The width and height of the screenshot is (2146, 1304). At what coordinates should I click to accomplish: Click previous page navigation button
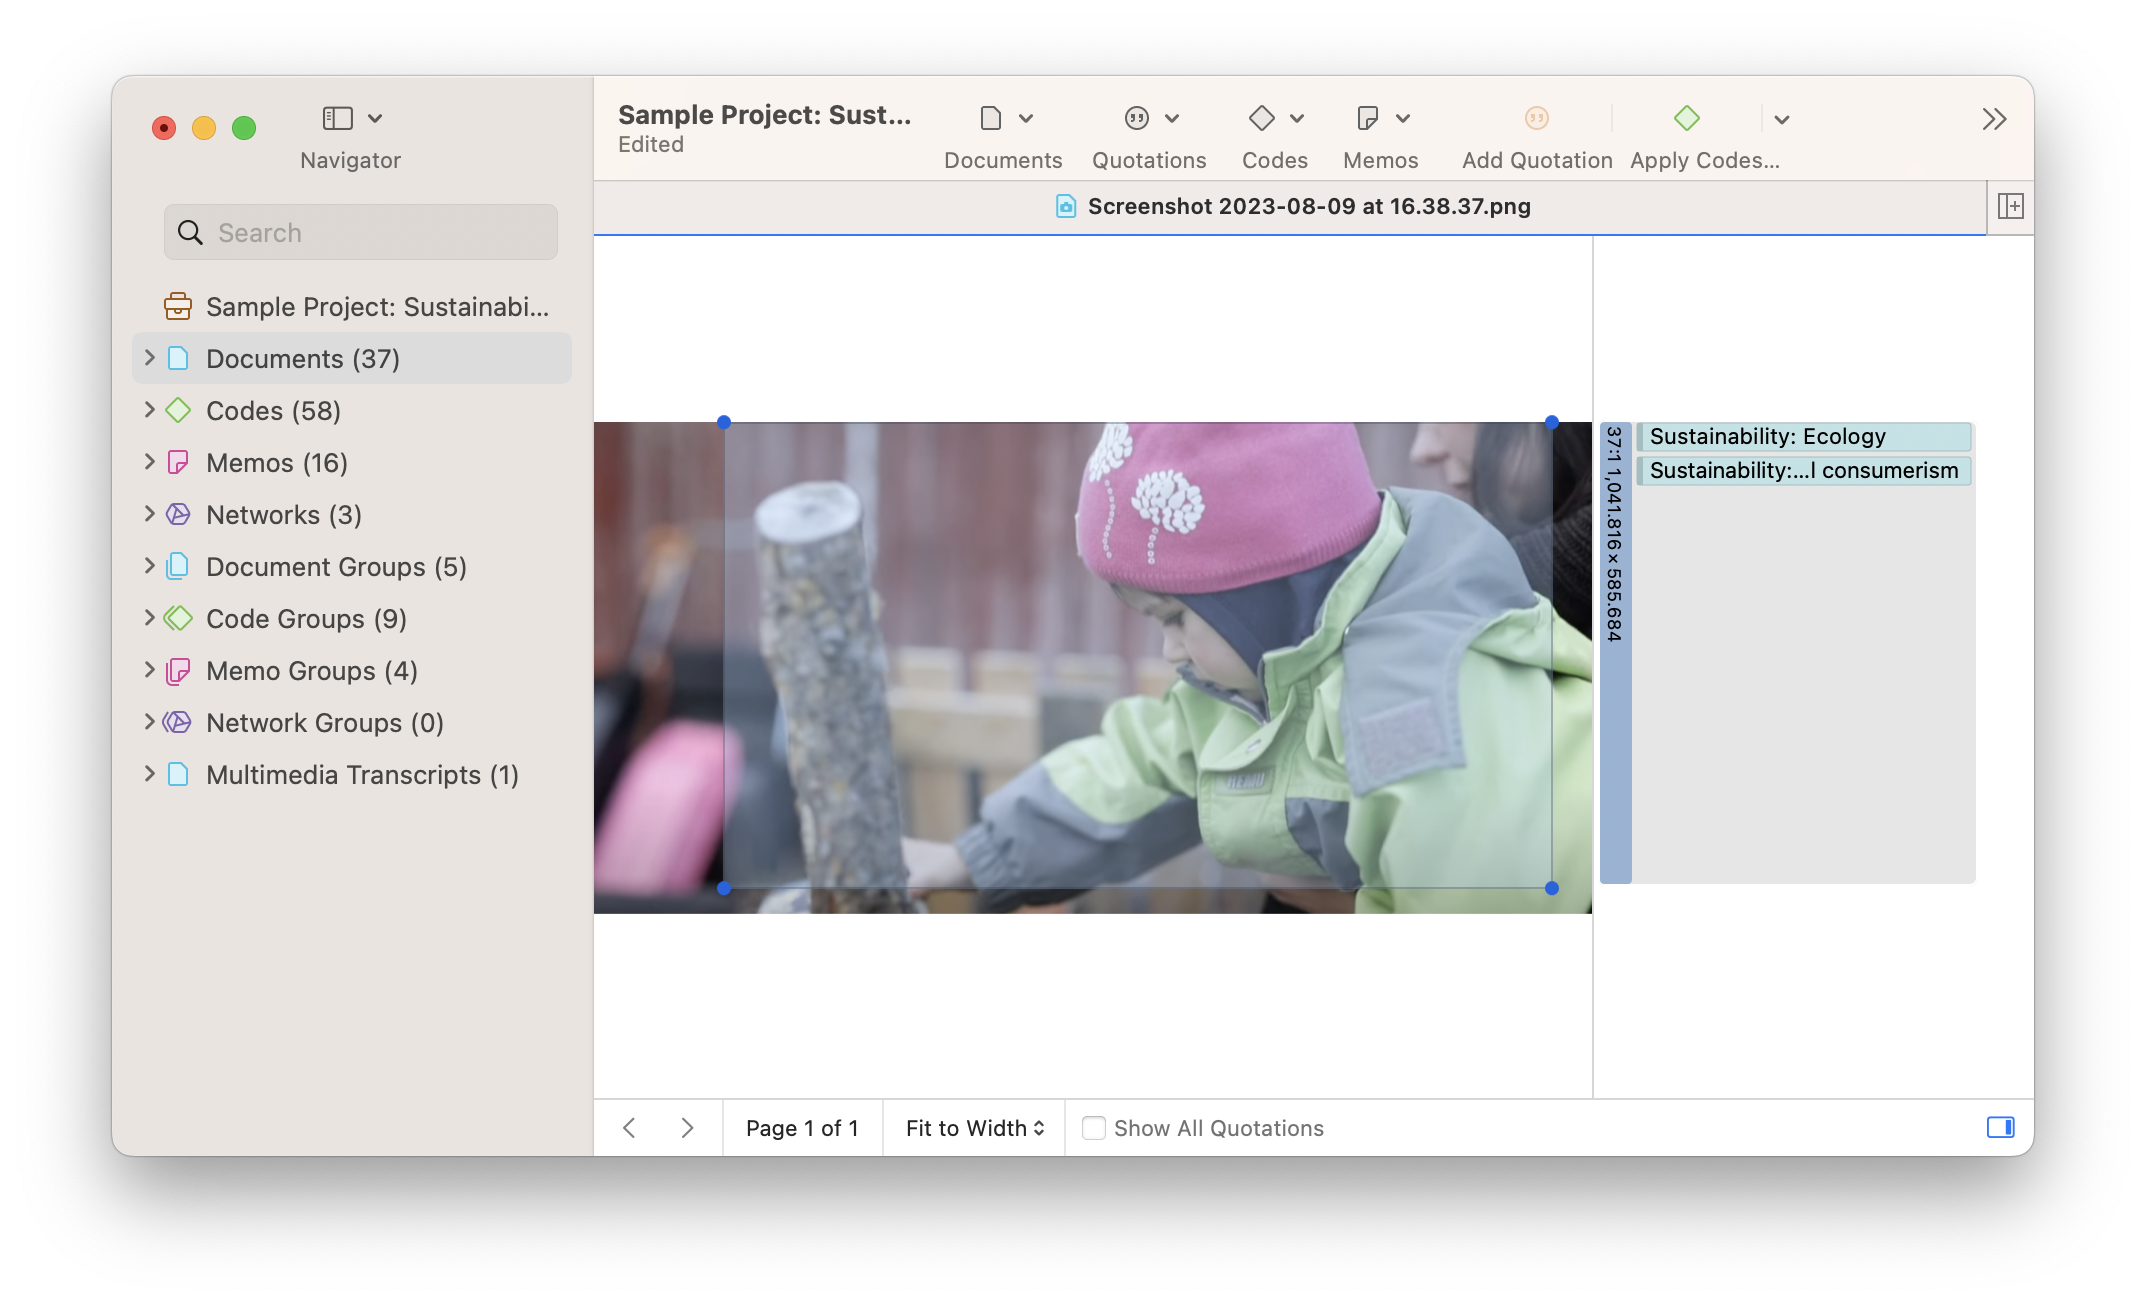(x=628, y=1126)
